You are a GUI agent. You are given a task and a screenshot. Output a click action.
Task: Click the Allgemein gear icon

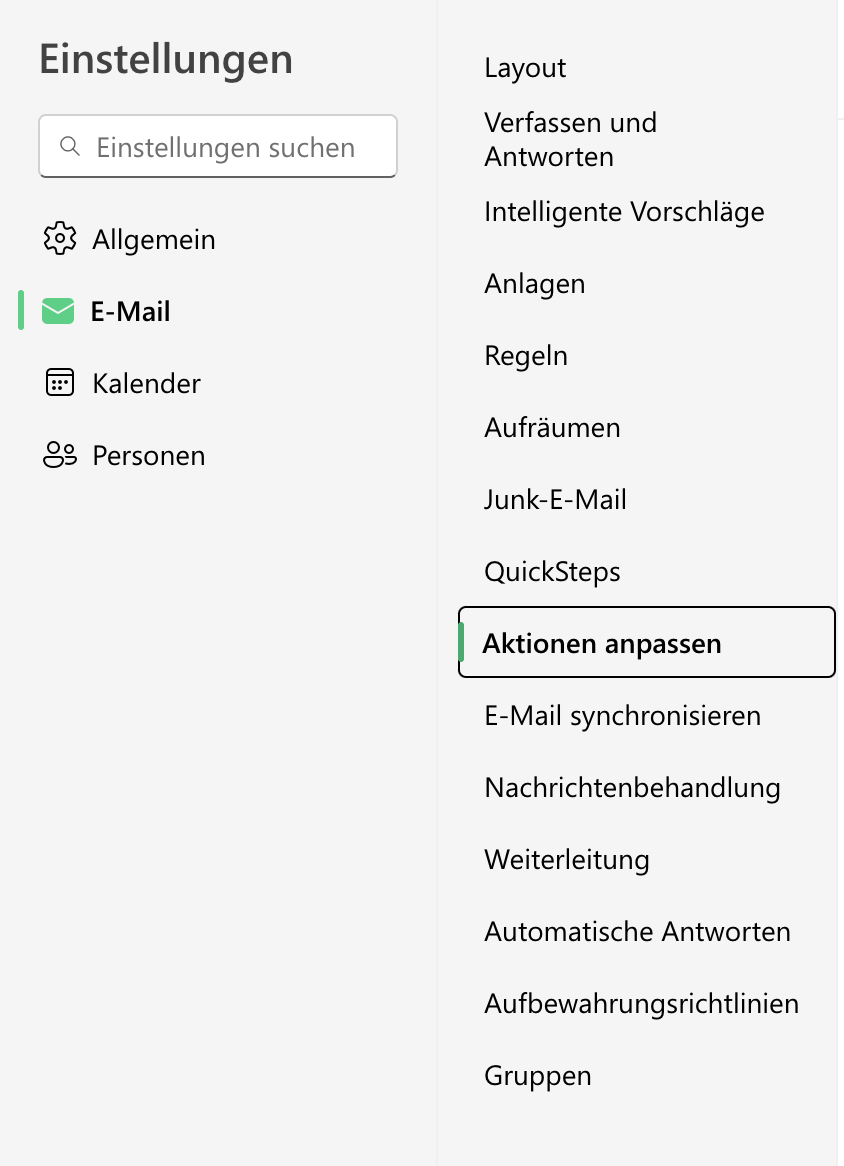click(60, 240)
